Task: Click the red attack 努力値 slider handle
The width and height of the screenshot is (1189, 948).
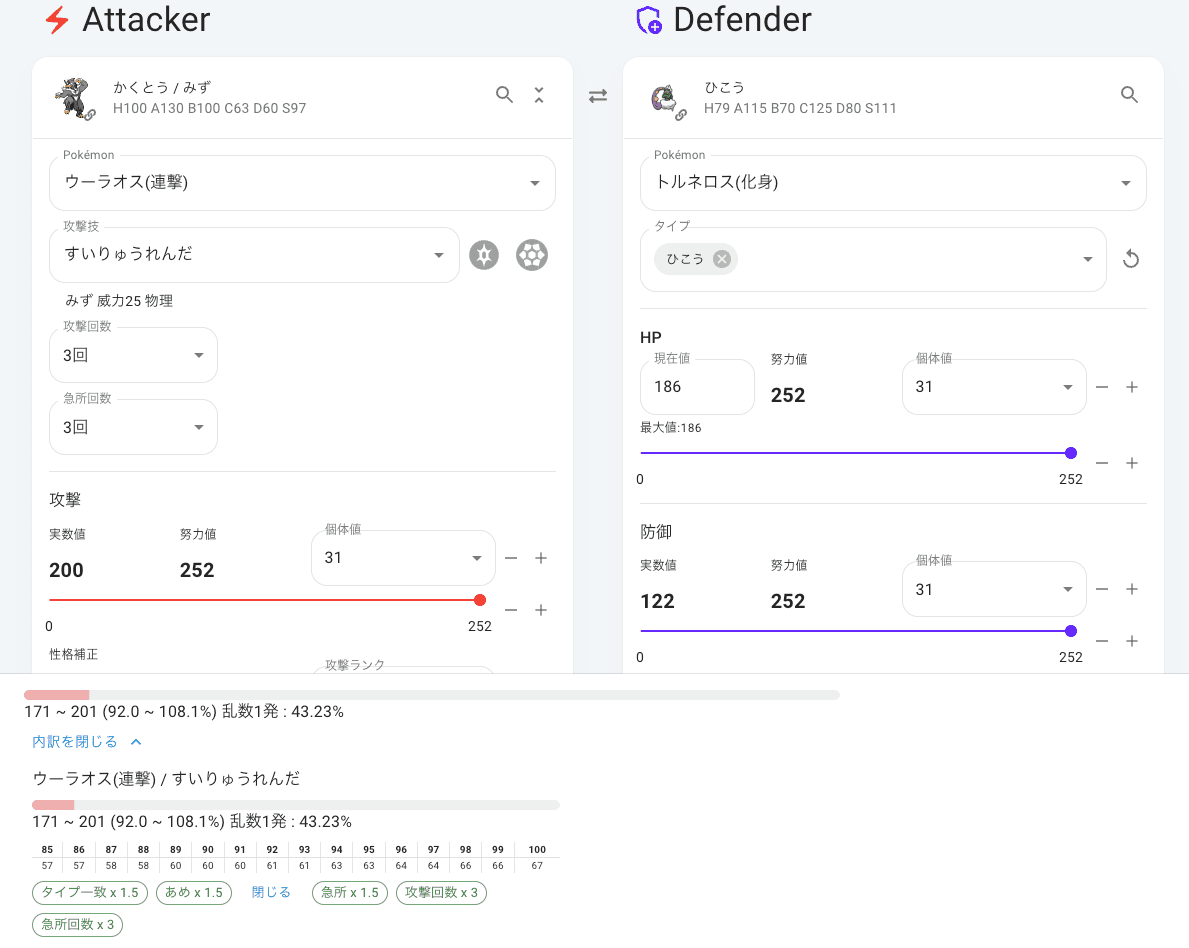Action: pyautogui.click(x=480, y=600)
